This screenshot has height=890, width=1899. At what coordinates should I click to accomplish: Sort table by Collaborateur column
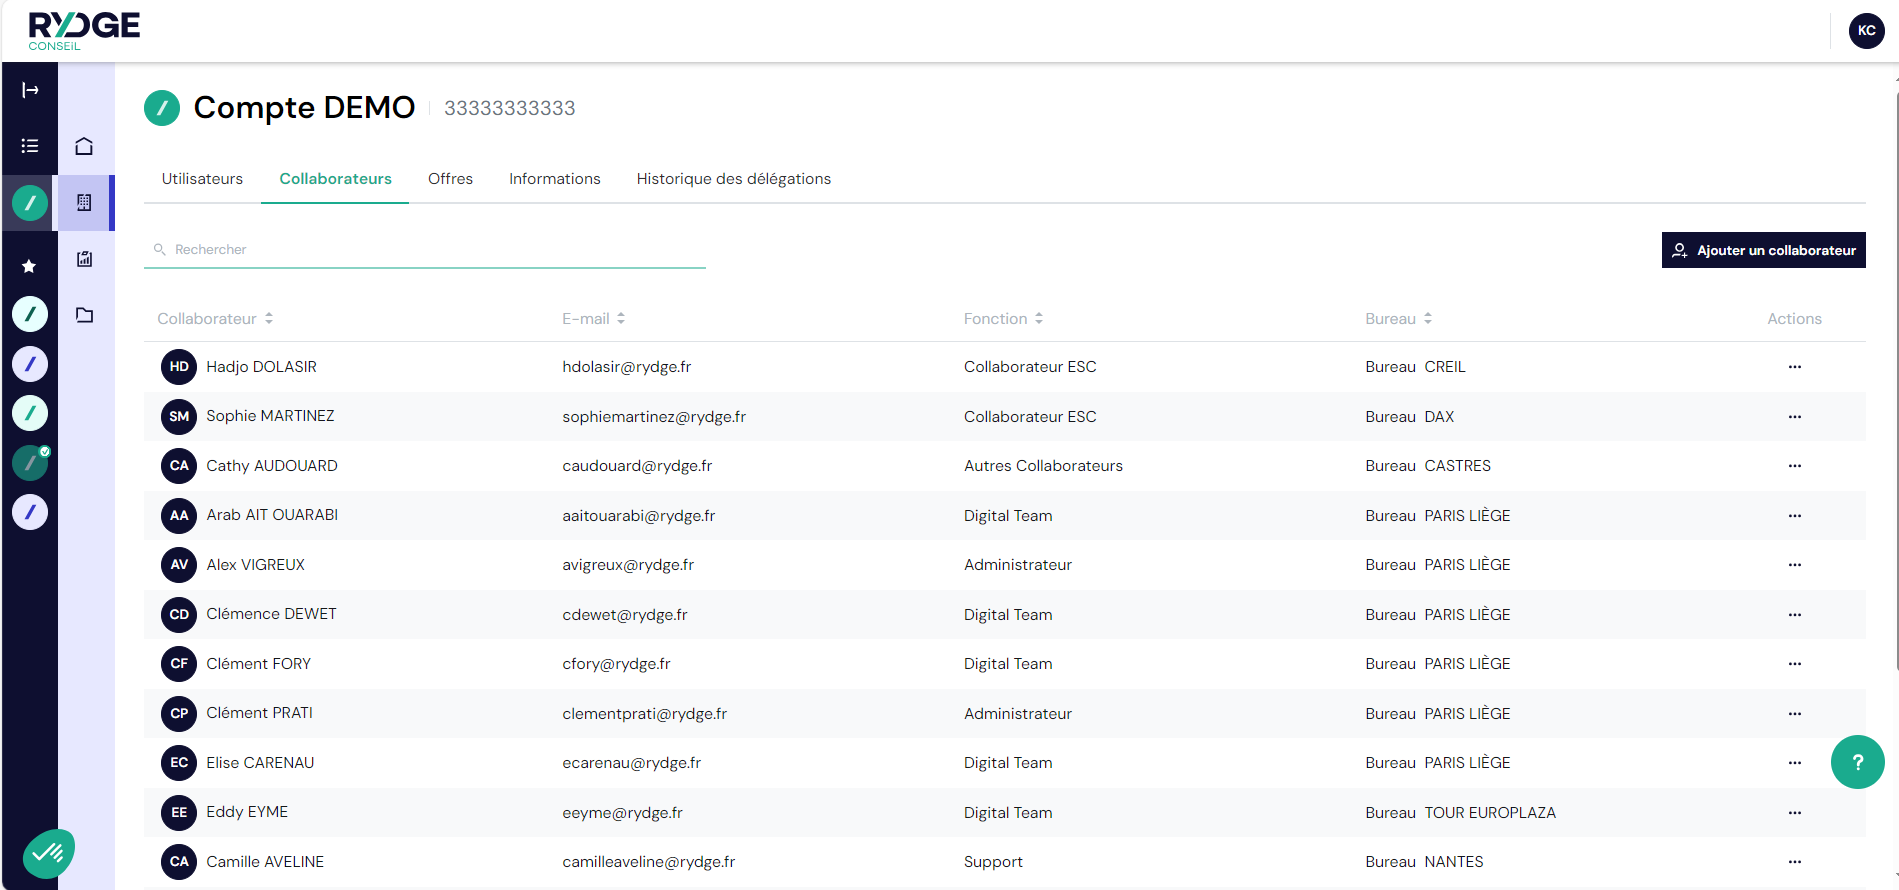[x=215, y=319]
